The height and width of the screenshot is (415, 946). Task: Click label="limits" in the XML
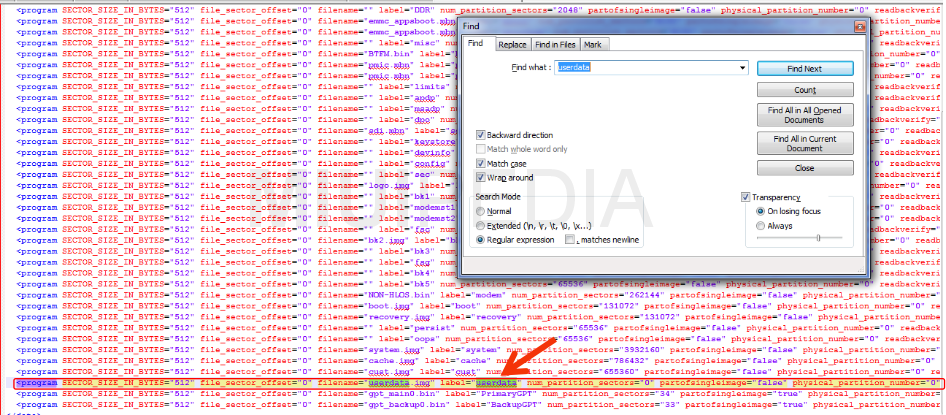[415, 87]
